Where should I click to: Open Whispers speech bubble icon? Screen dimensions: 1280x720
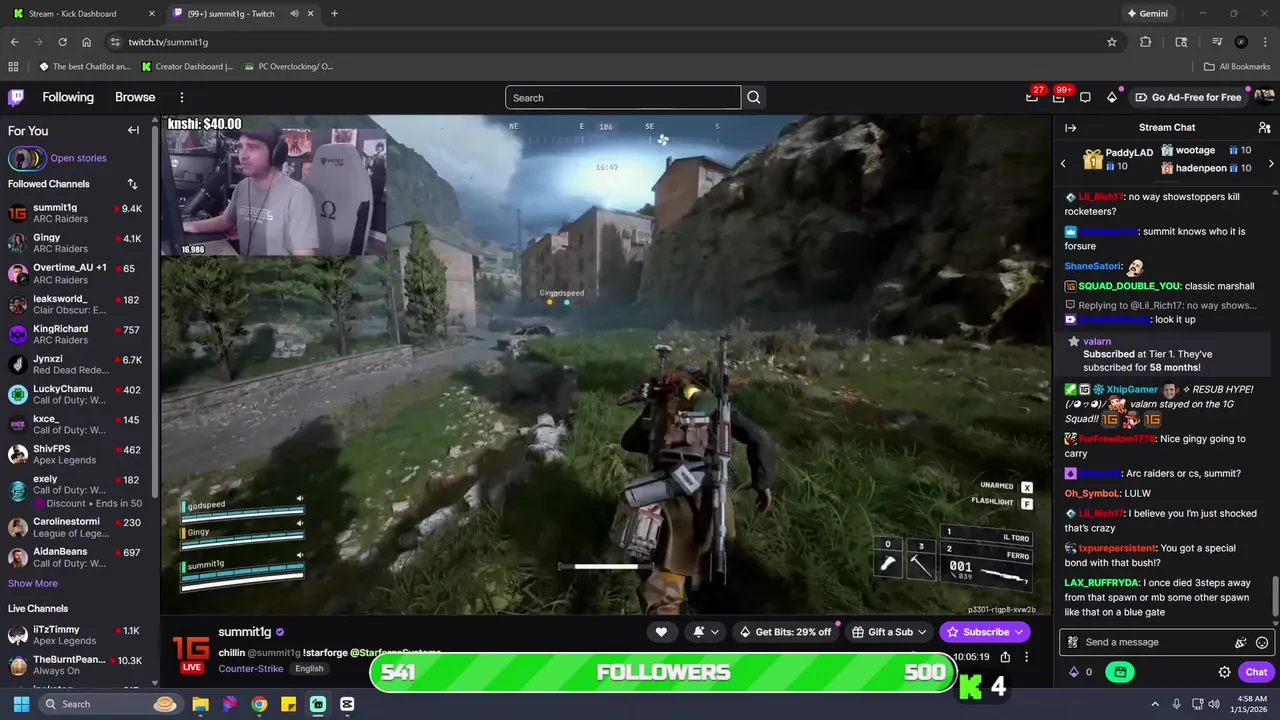[x=1085, y=97]
